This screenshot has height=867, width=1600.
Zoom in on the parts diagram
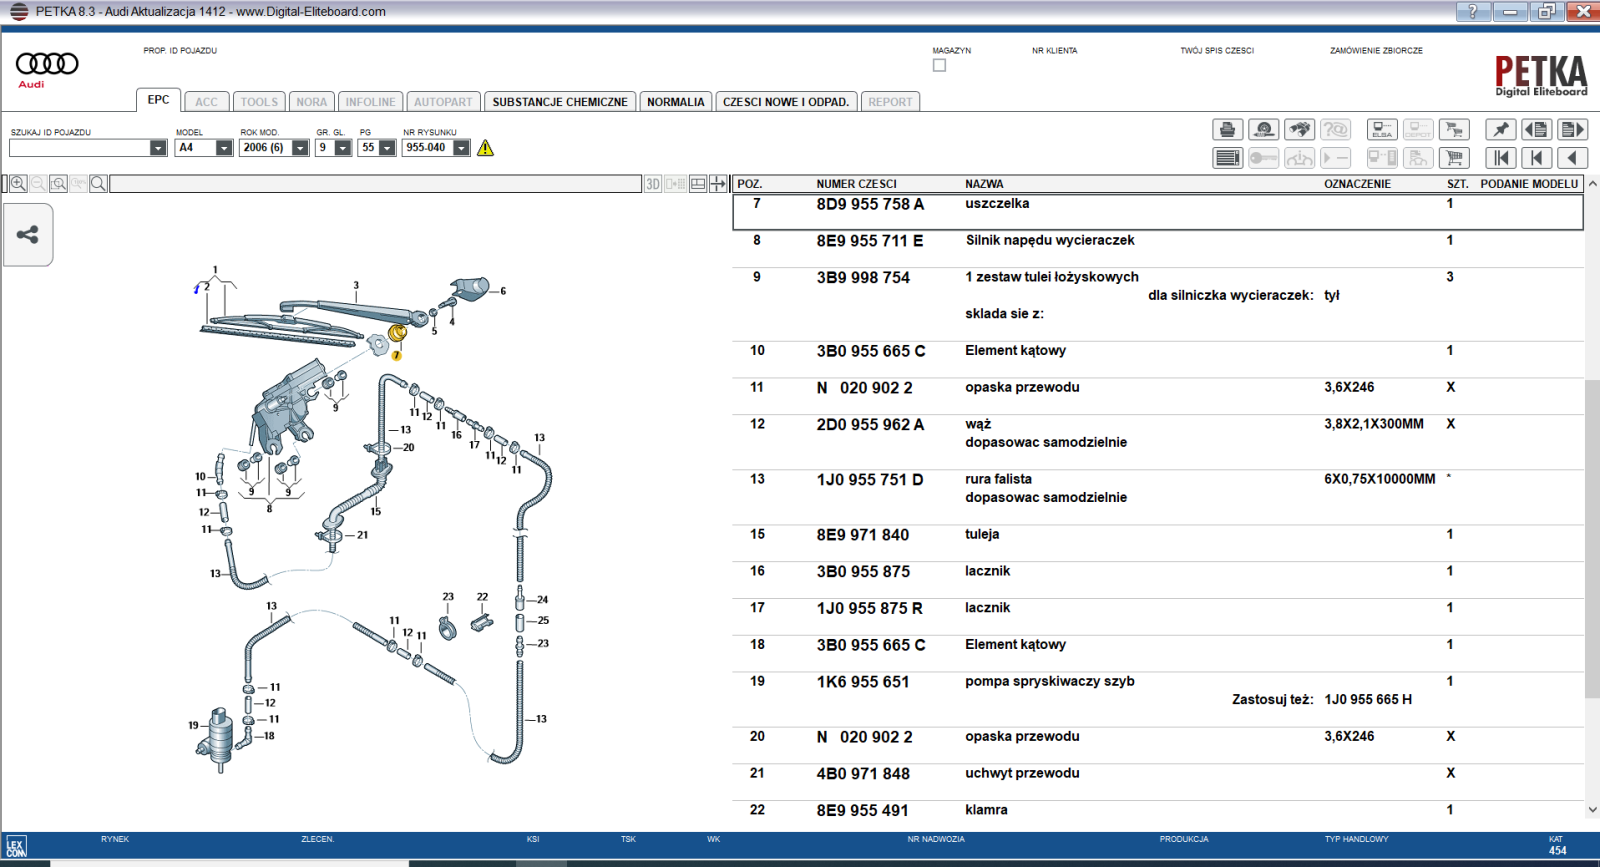(x=18, y=184)
